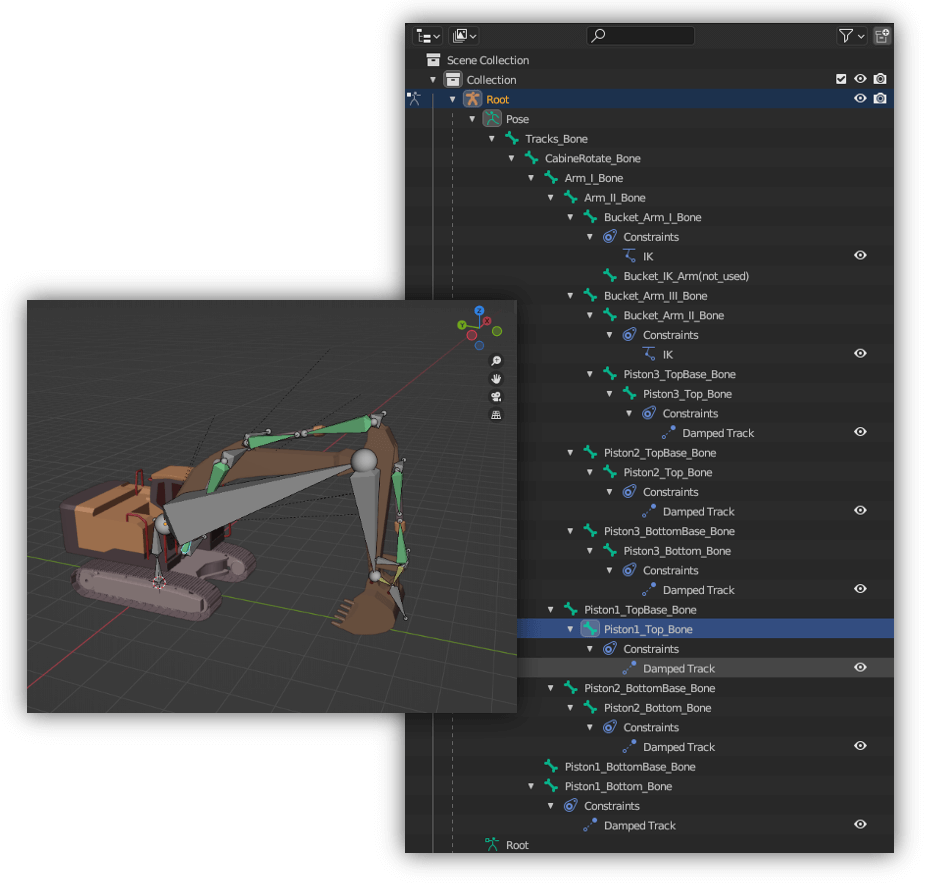Click the hand pan icon in the viewport sidebar

(496, 379)
